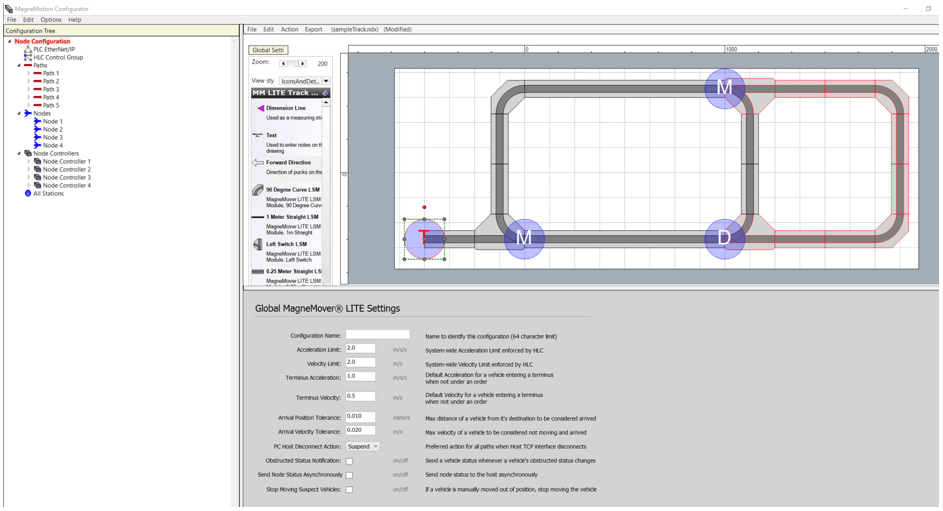This screenshot has width=943, height=511.
Task: Click the Global Settings button
Action: tap(268, 50)
